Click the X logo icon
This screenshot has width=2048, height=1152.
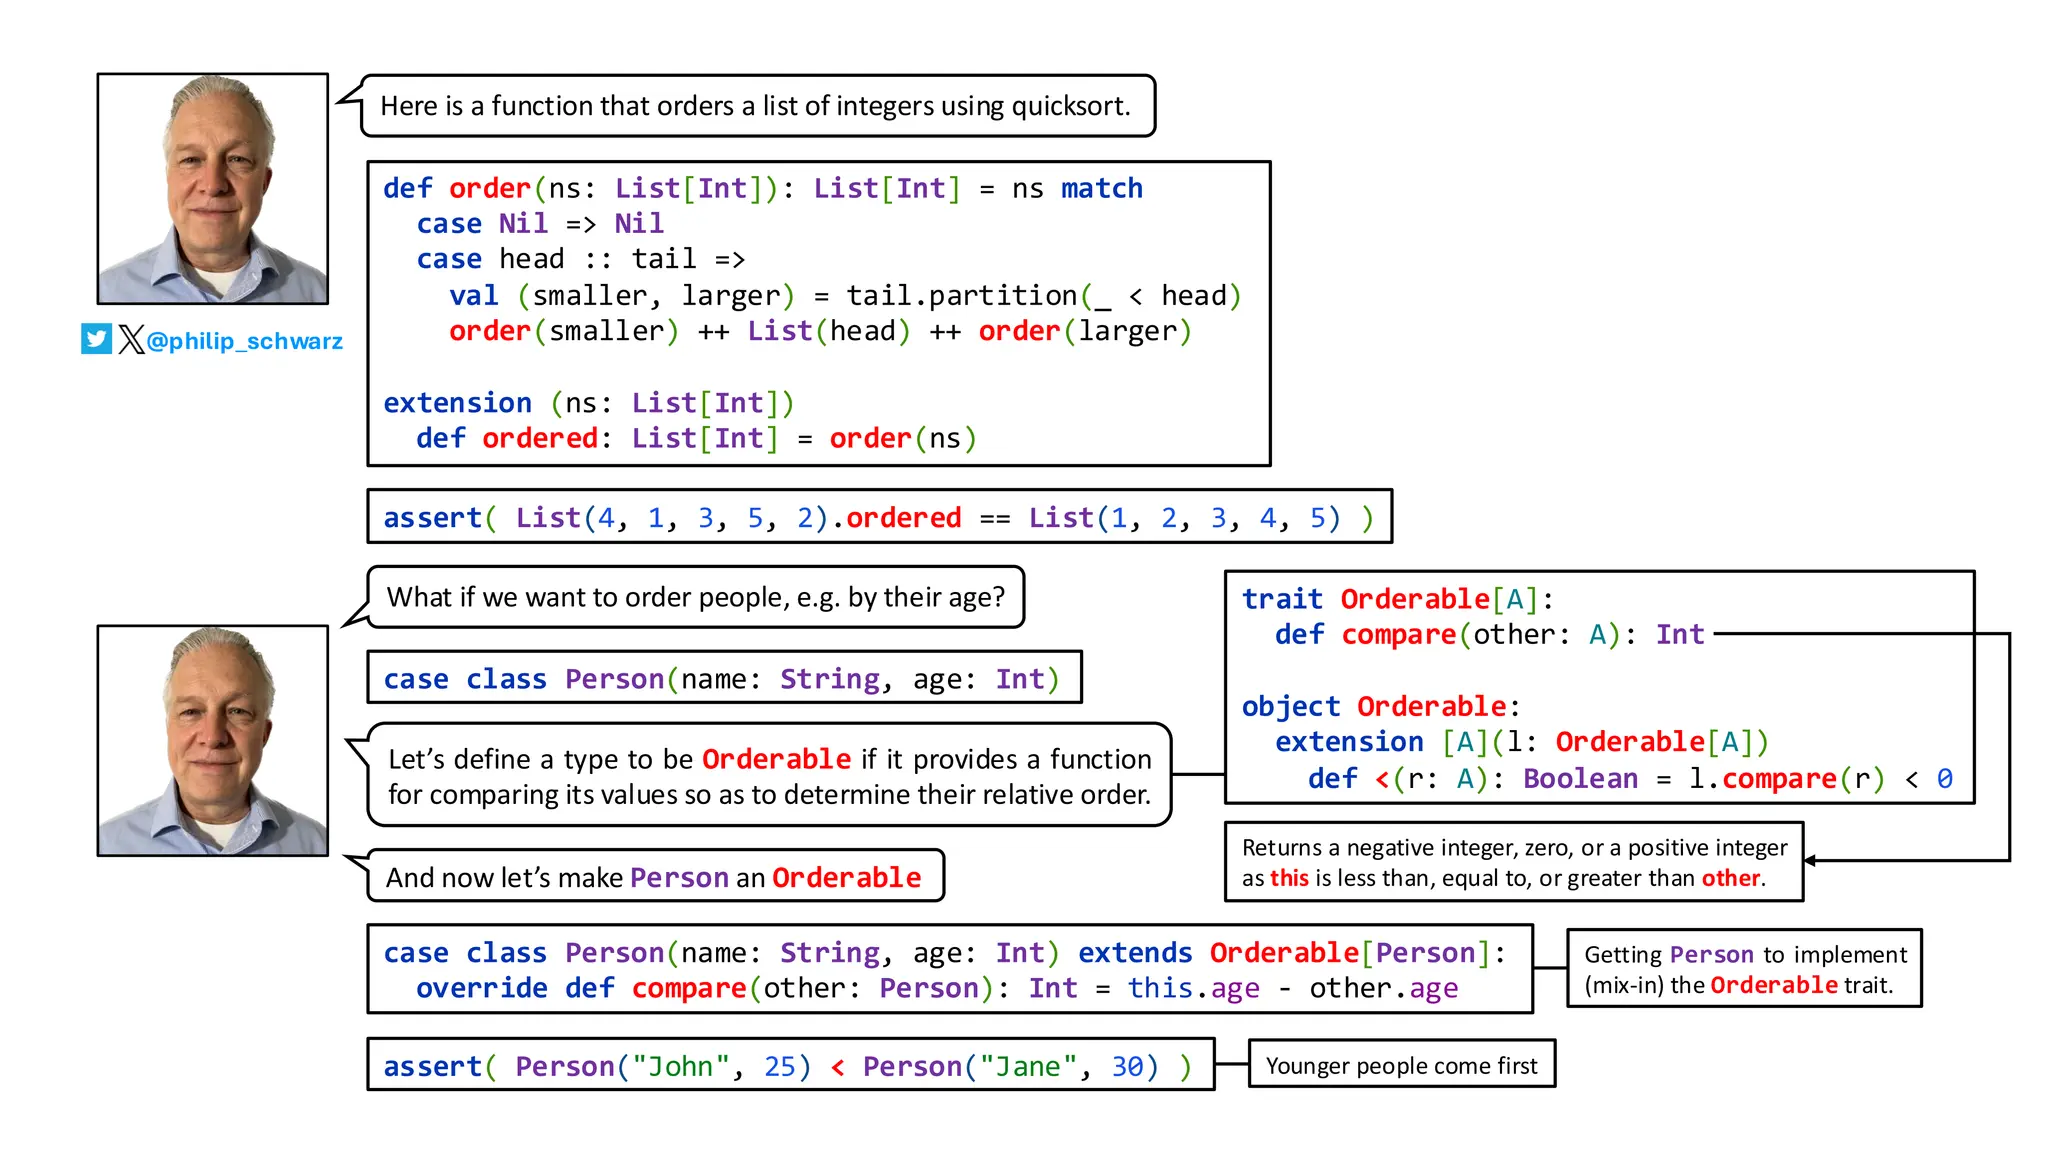(131, 339)
